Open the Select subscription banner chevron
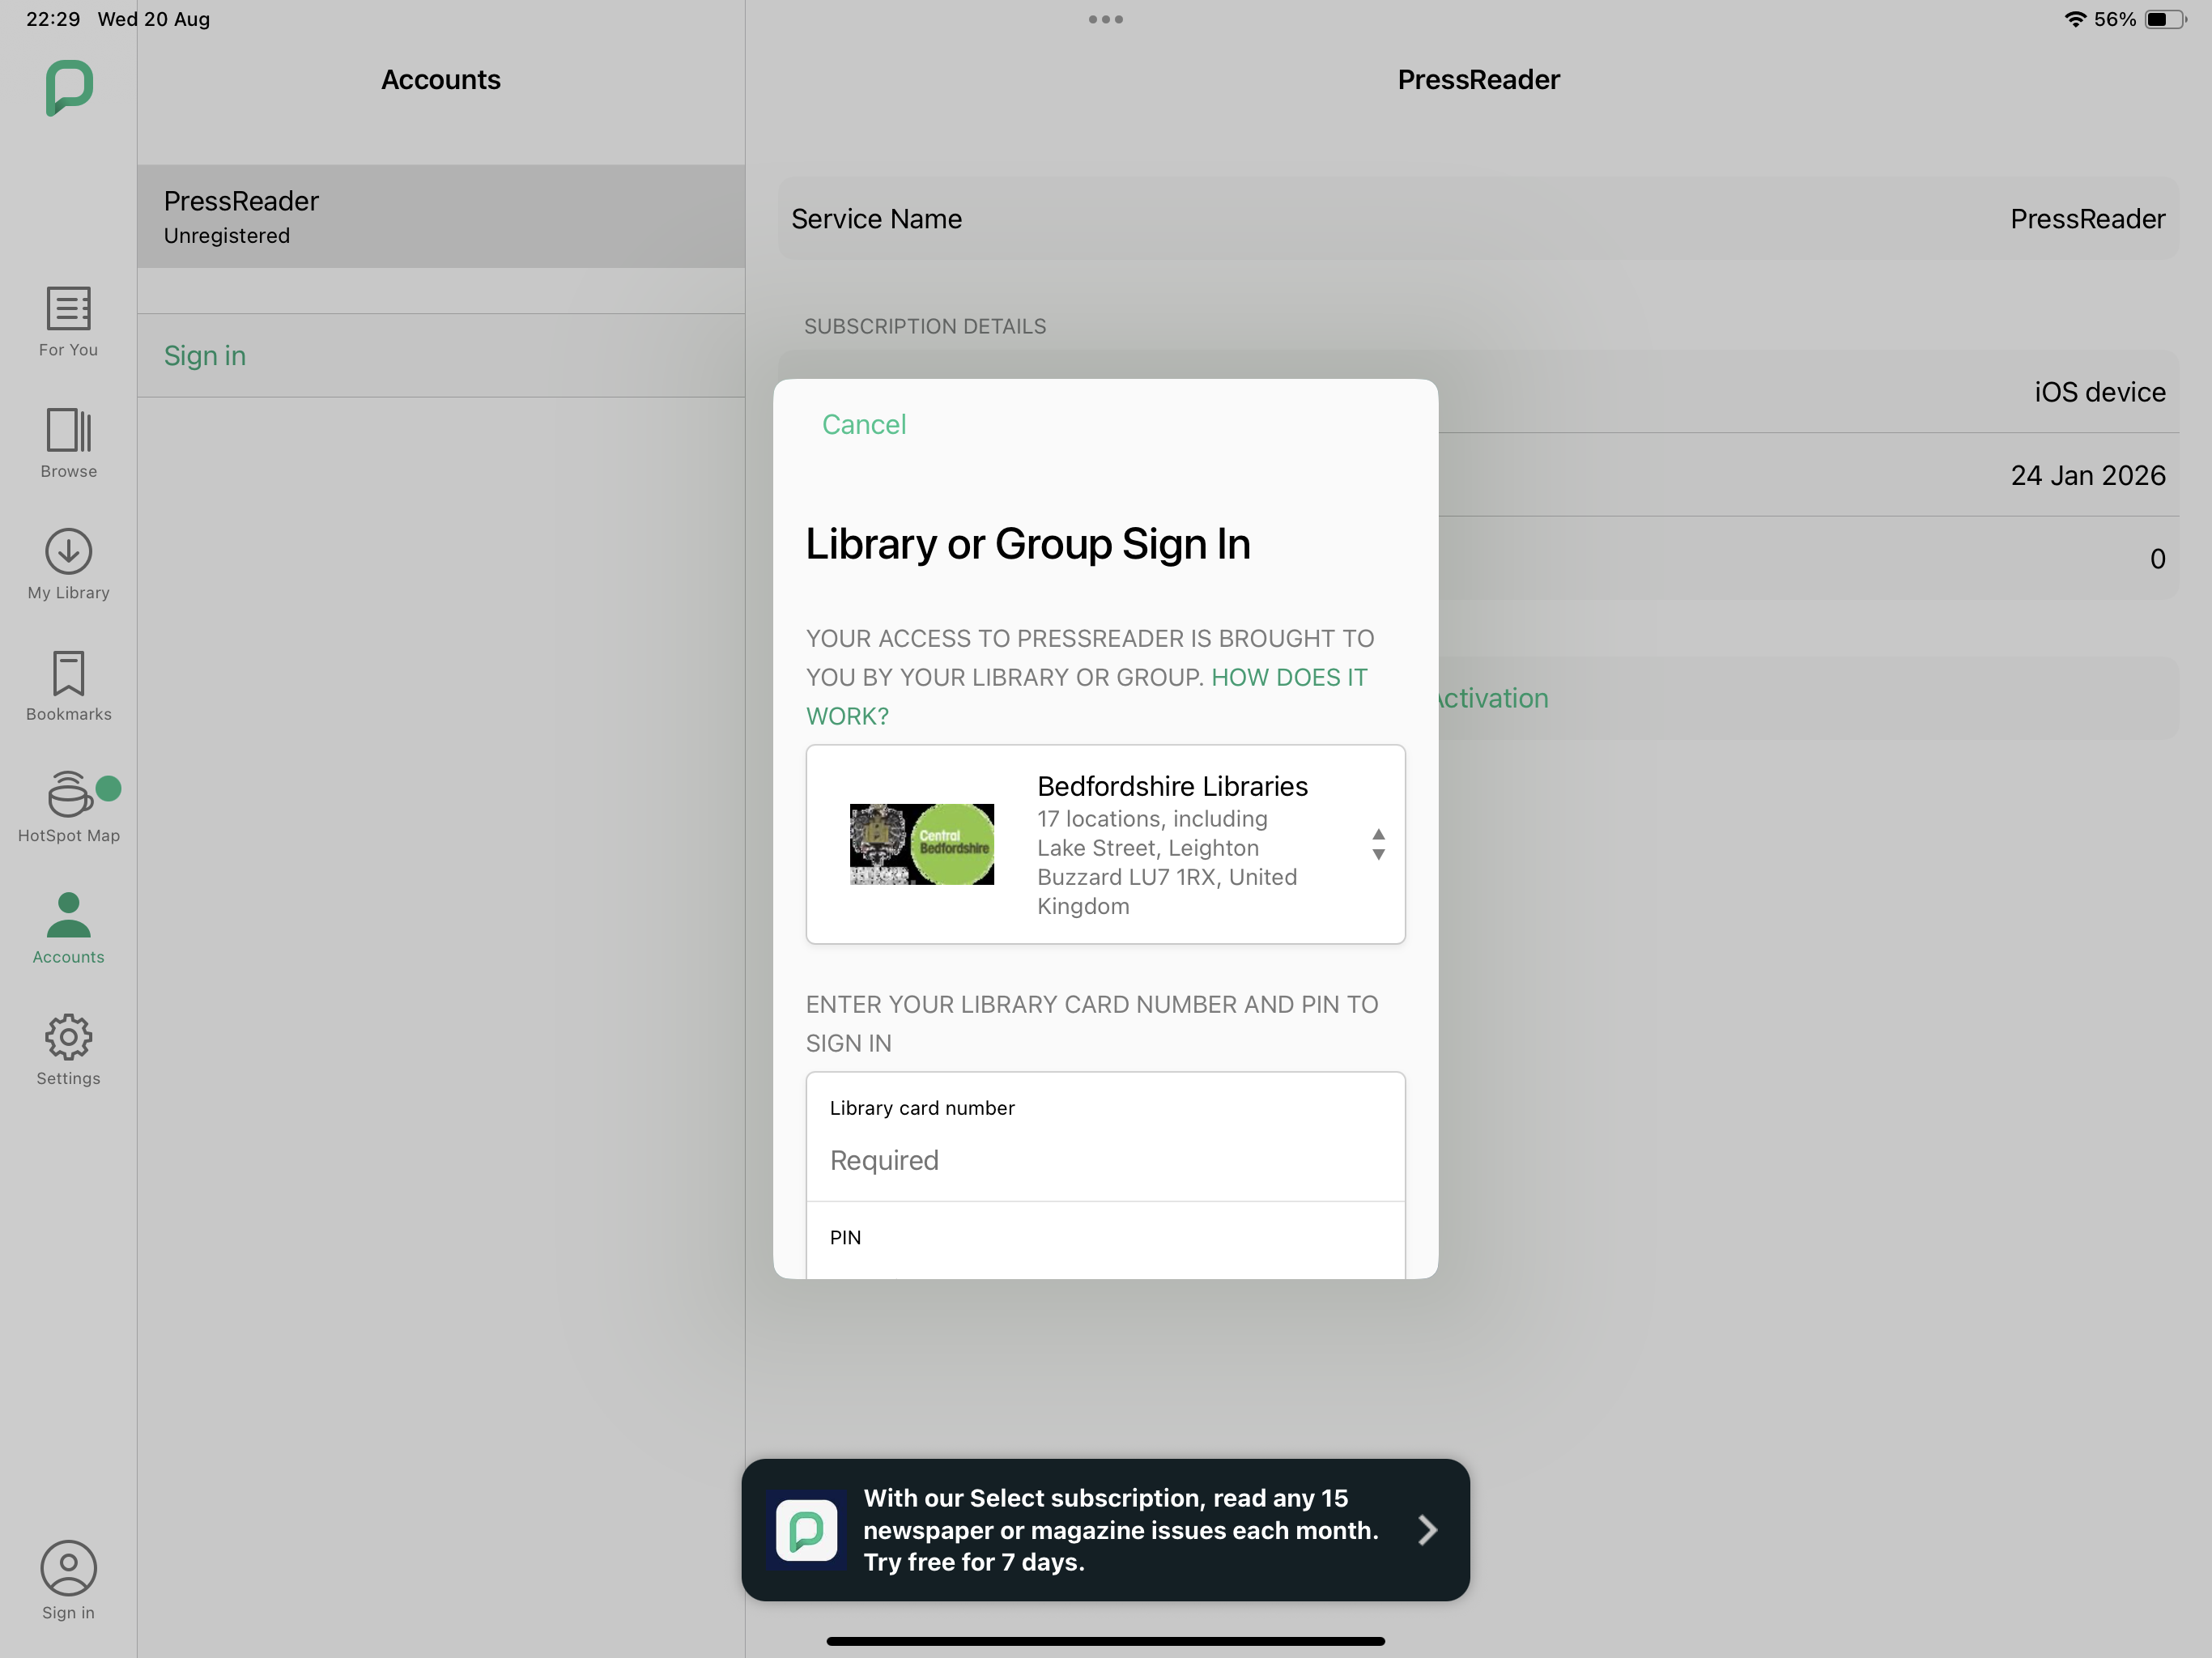2212x1658 pixels. (1427, 1529)
